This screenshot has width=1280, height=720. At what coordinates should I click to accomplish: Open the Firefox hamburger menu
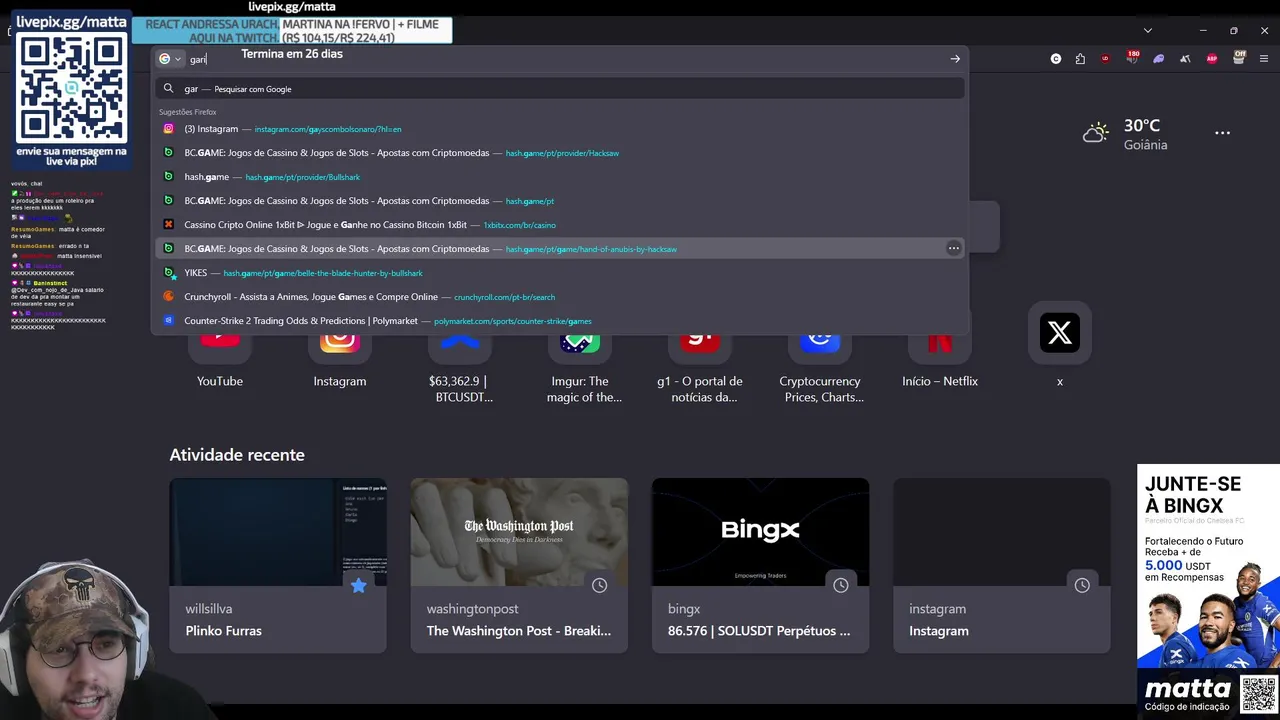[1265, 59]
